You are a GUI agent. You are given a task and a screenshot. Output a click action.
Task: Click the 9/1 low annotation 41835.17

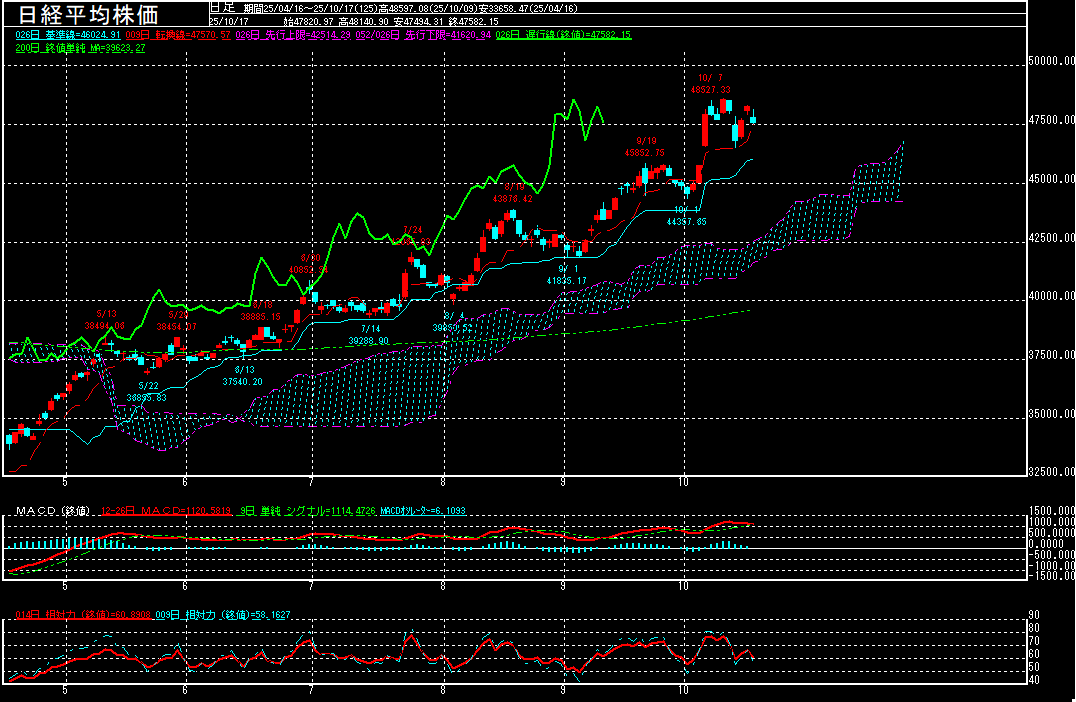(566, 281)
